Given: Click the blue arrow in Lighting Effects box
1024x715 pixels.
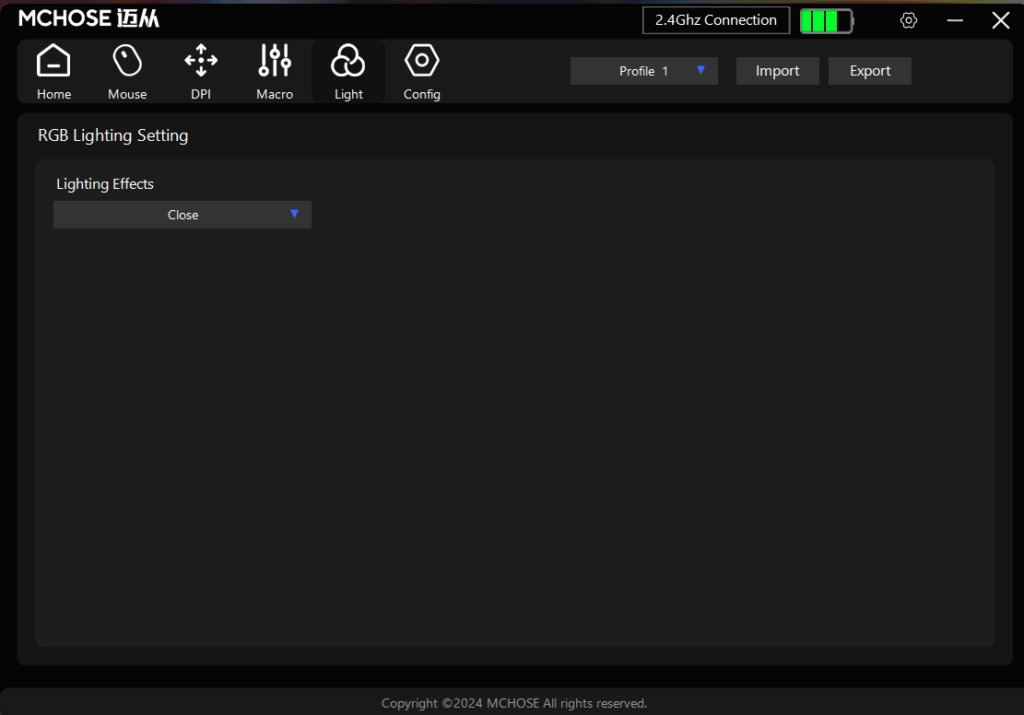Looking at the screenshot, I should pos(294,214).
